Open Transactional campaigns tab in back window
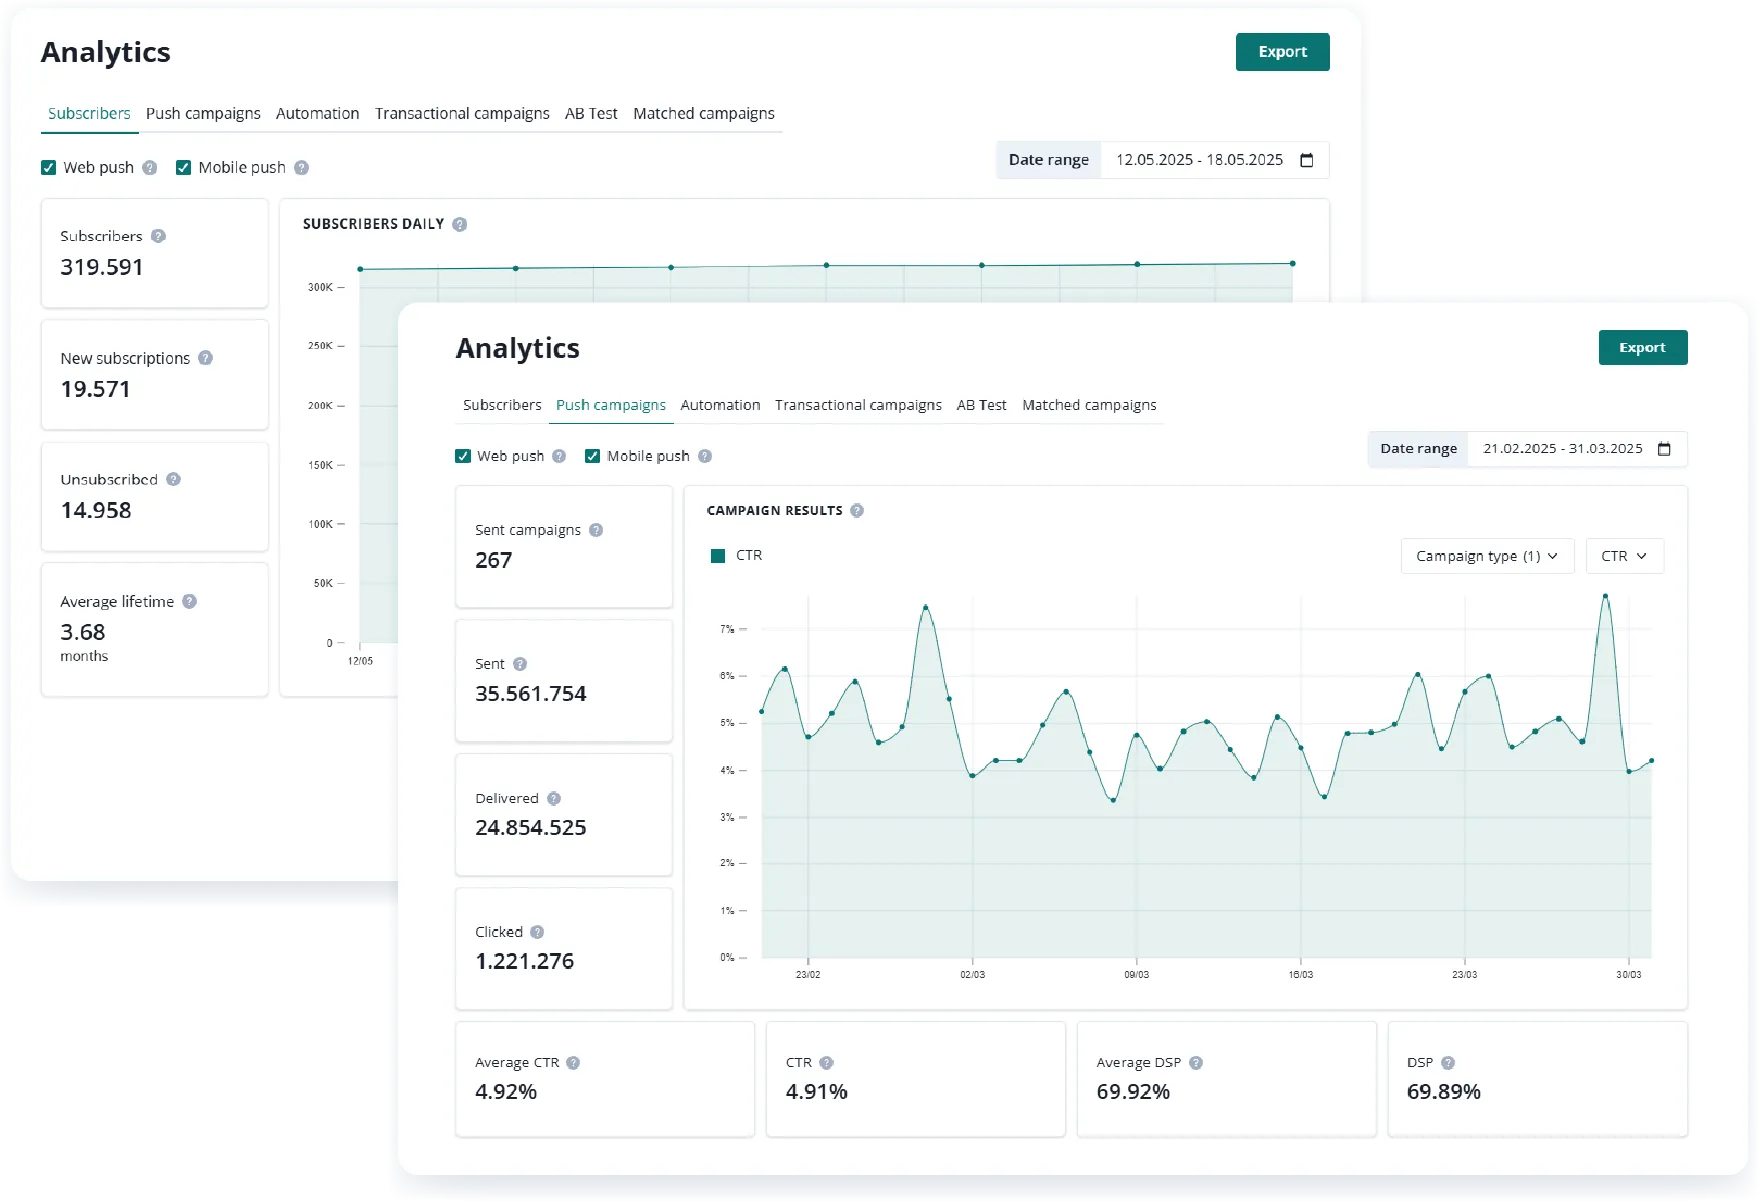Viewport: 1759px width, 1202px height. click(462, 114)
